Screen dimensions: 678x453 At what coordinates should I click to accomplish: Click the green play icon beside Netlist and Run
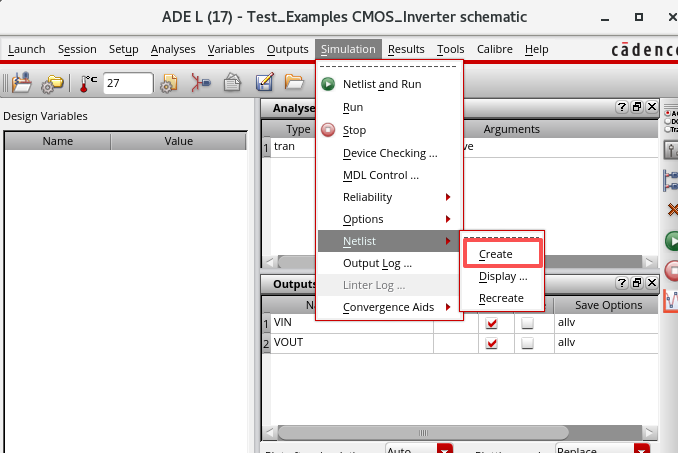tap(328, 84)
